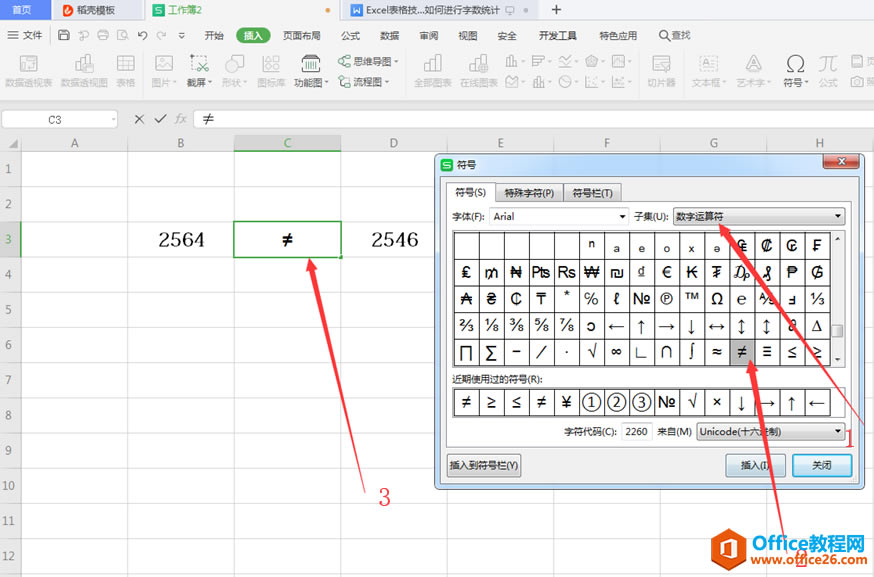The height and width of the screenshot is (577, 874).
Task: Switch to the 稻壳模板 document tab
Action: pyautogui.click(x=95, y=10)
